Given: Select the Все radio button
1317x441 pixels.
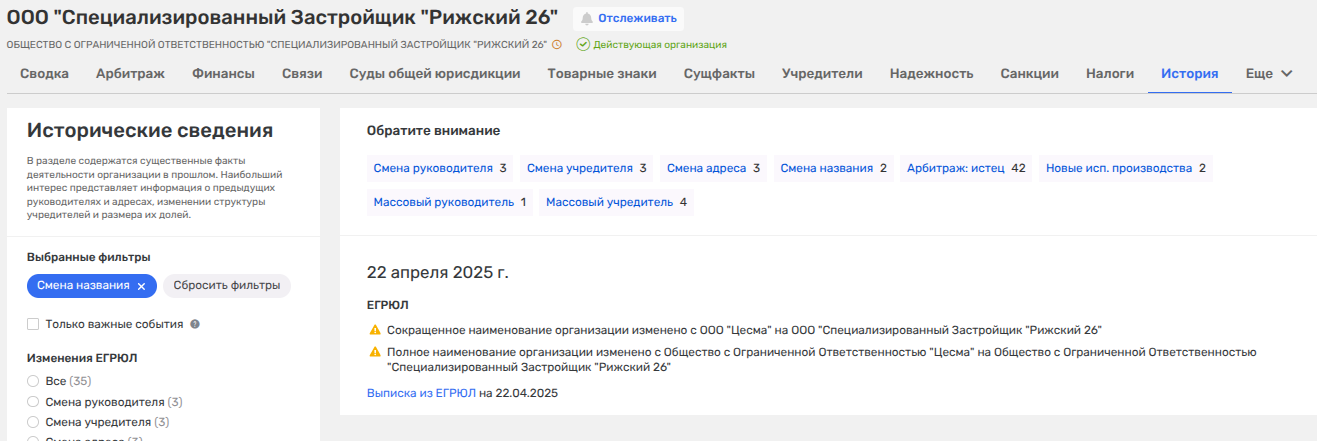Looking at the screenshot, I should click(33, 381).
